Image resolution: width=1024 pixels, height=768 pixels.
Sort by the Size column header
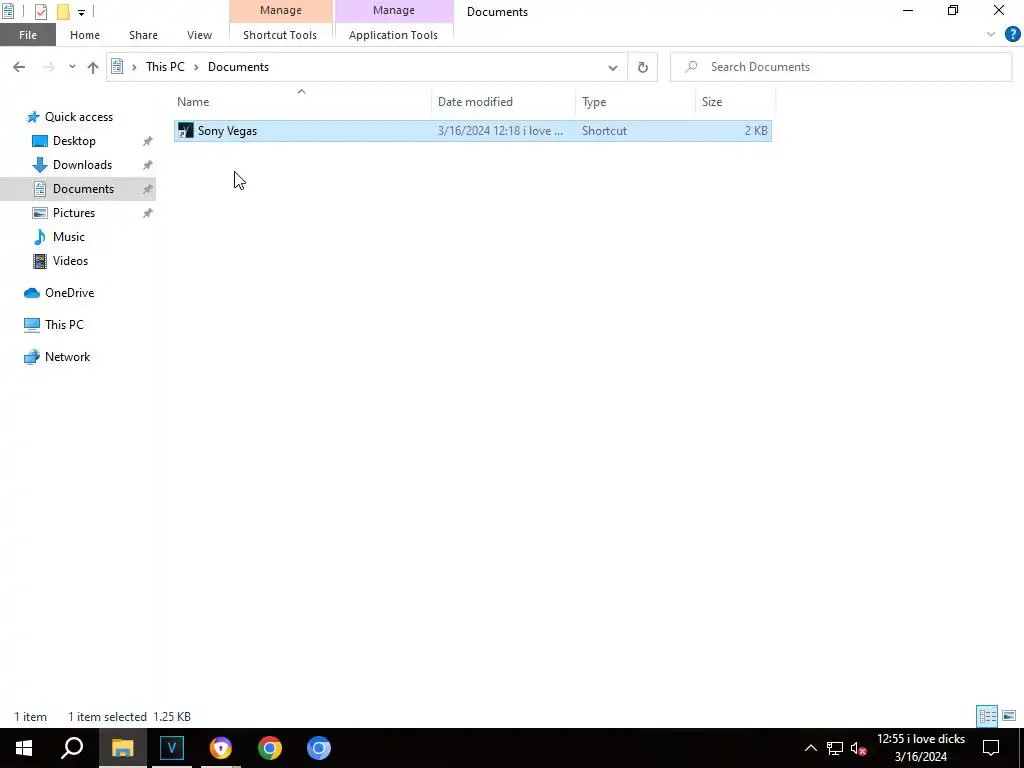735,102
